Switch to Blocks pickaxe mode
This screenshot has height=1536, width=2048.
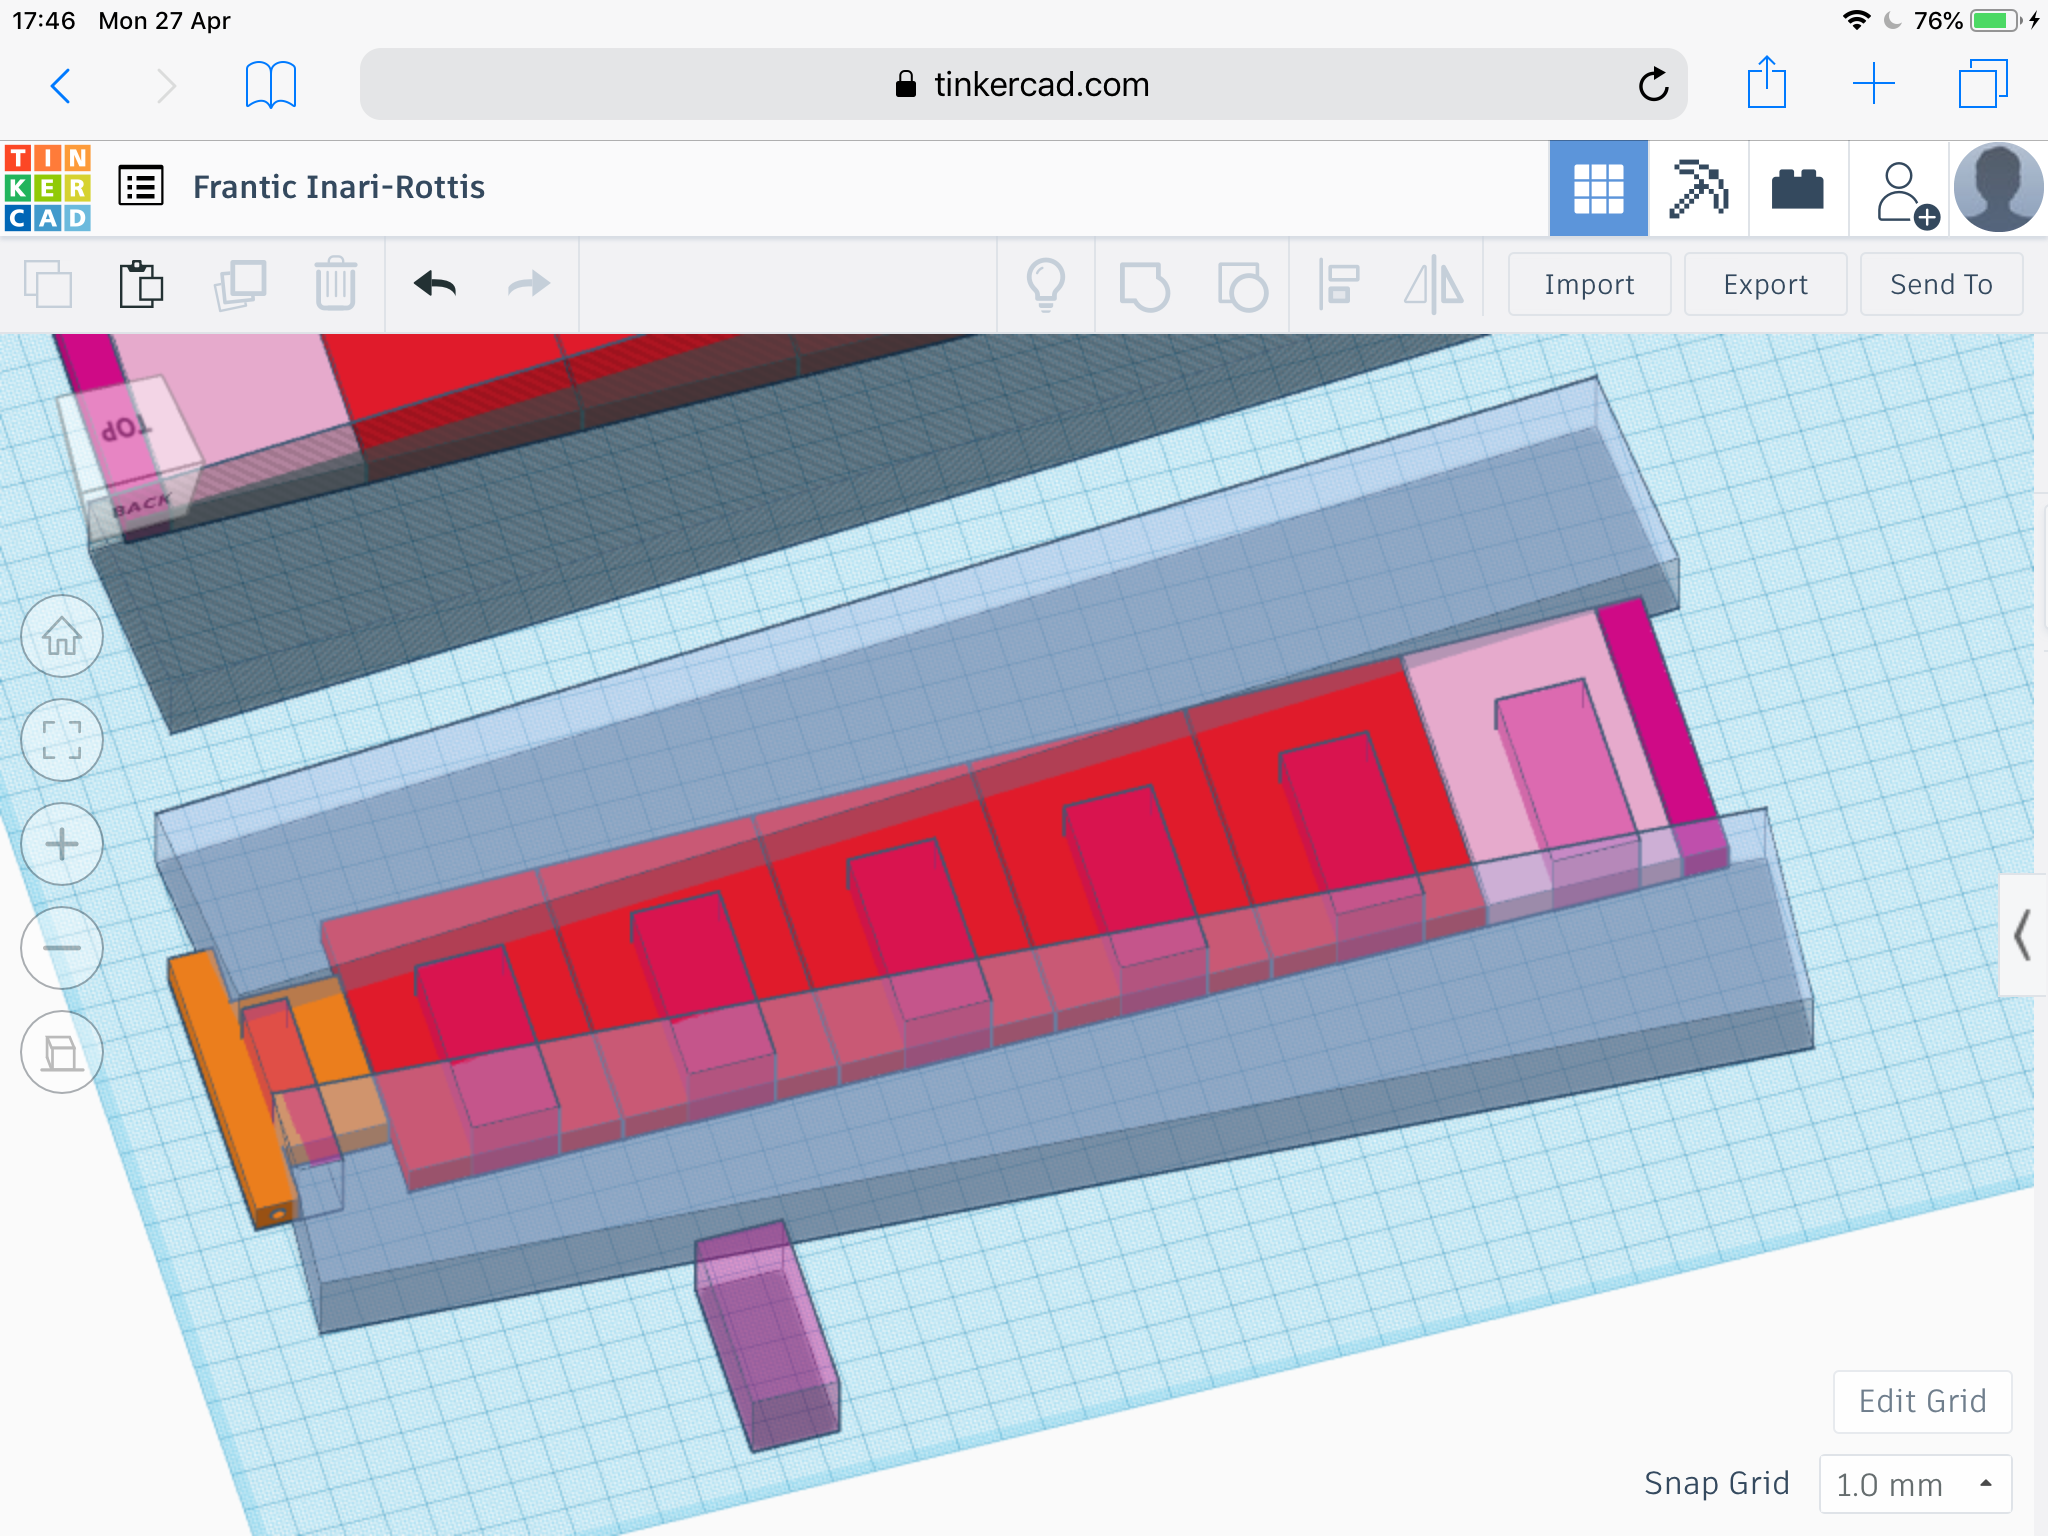tap(1698, 188)
